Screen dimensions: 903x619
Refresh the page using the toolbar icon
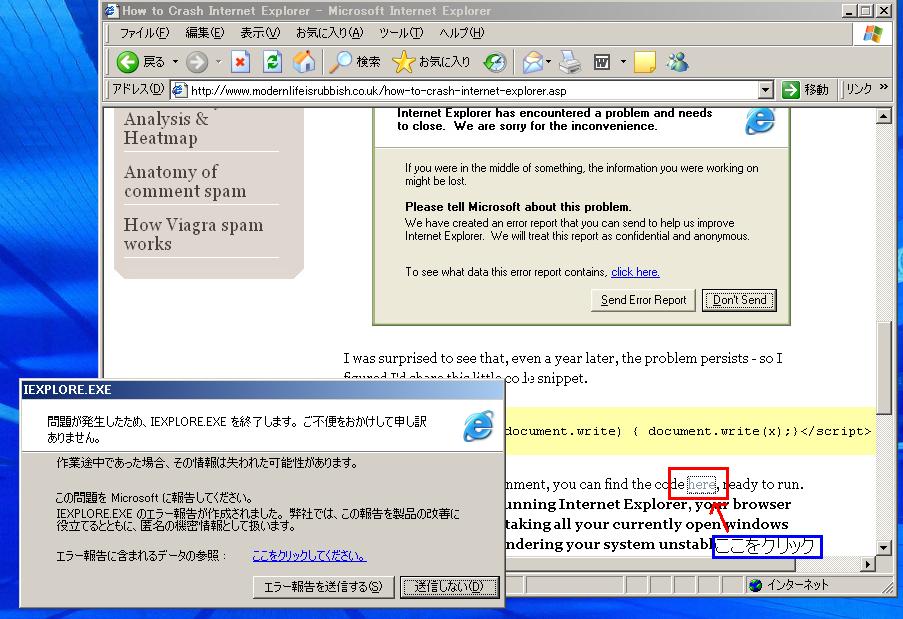(x=272, y=62)
